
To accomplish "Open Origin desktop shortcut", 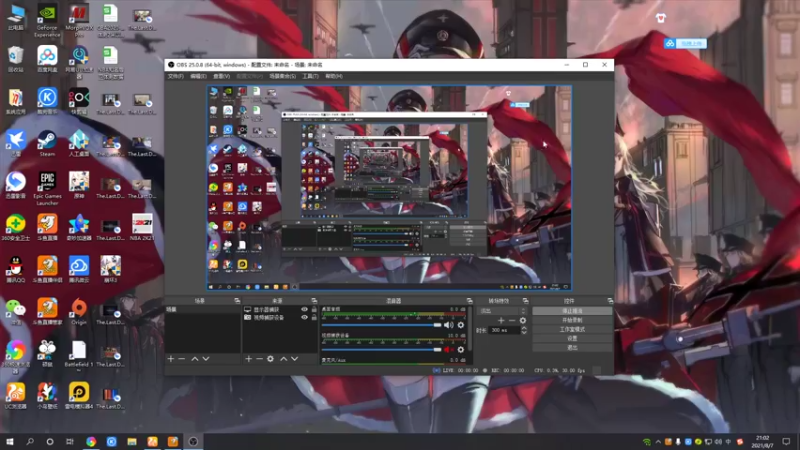I will [79, 311].
